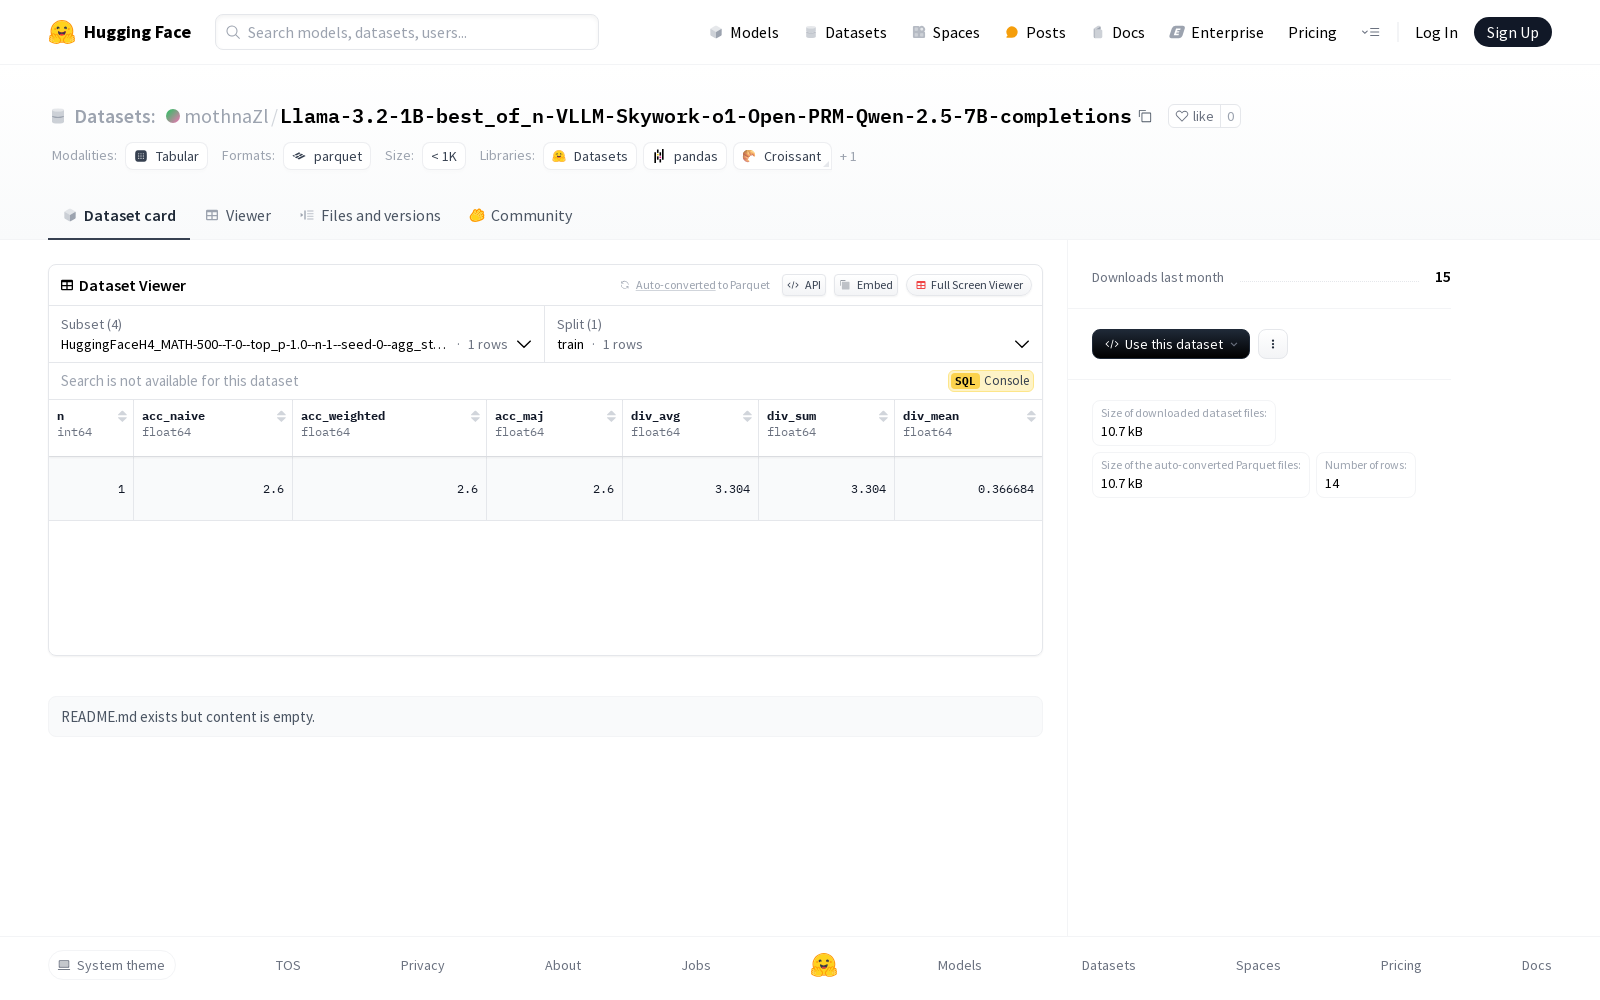Expand the Subset dropdown
Viewport: 1600px width, 1000px height.
[296, 334]
